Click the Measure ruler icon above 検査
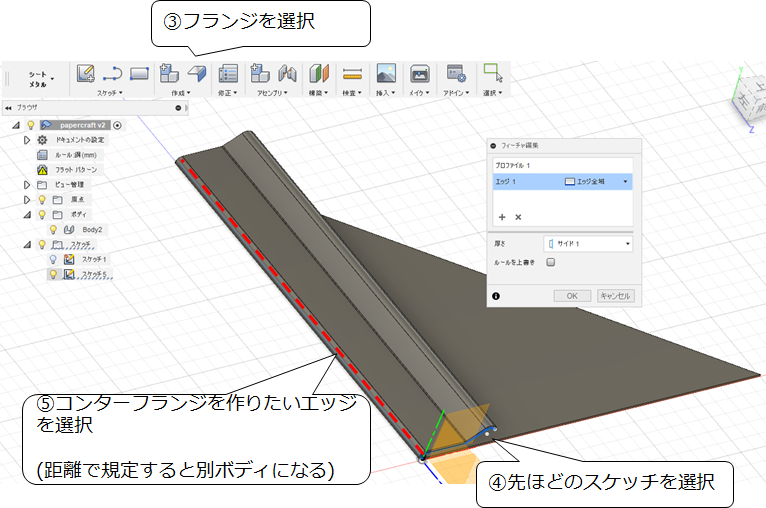The width and height of the screenshot is (766, 508). tap(352, 74)
